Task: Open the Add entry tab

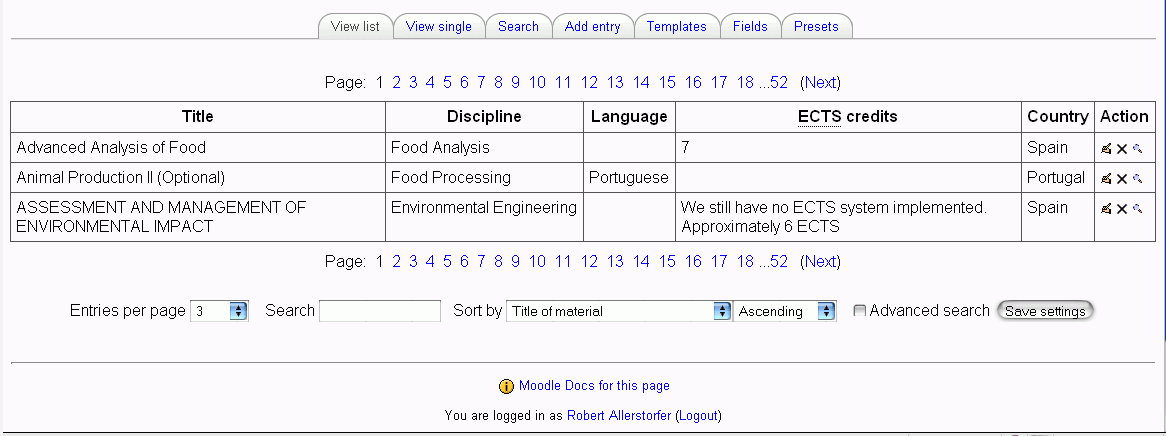Action: coord(593,26)
